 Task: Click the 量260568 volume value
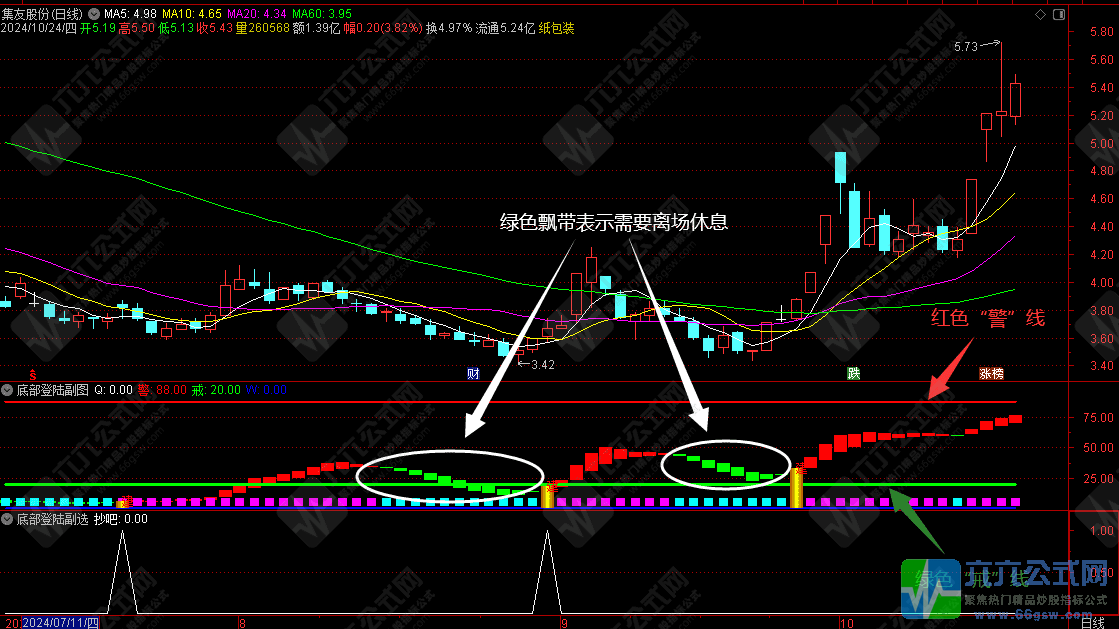tap(263, 29)
